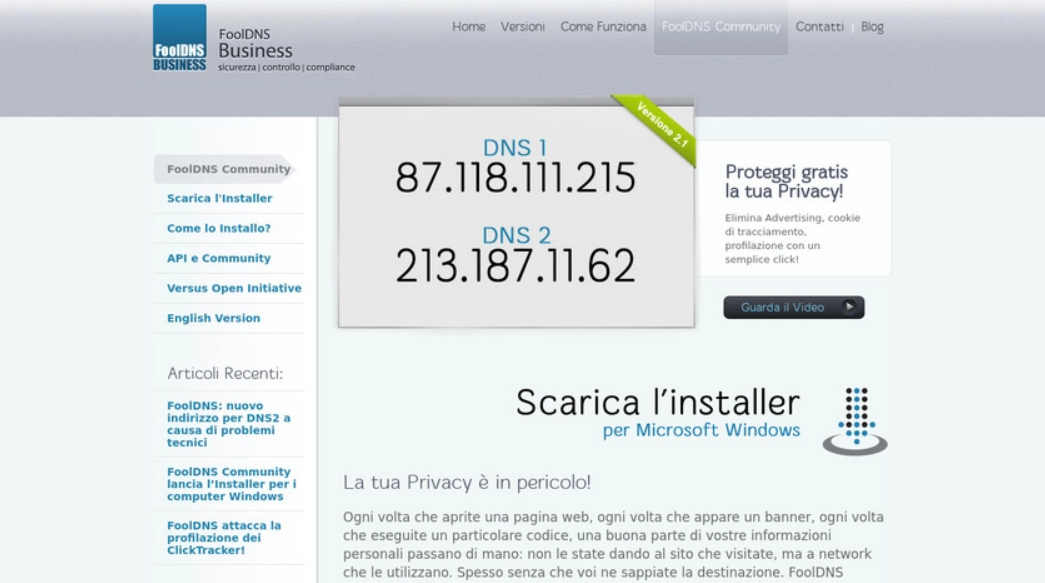Click the Articoli Recenti heading
The height and width of the screenshot is (583, 1045).
225,373
